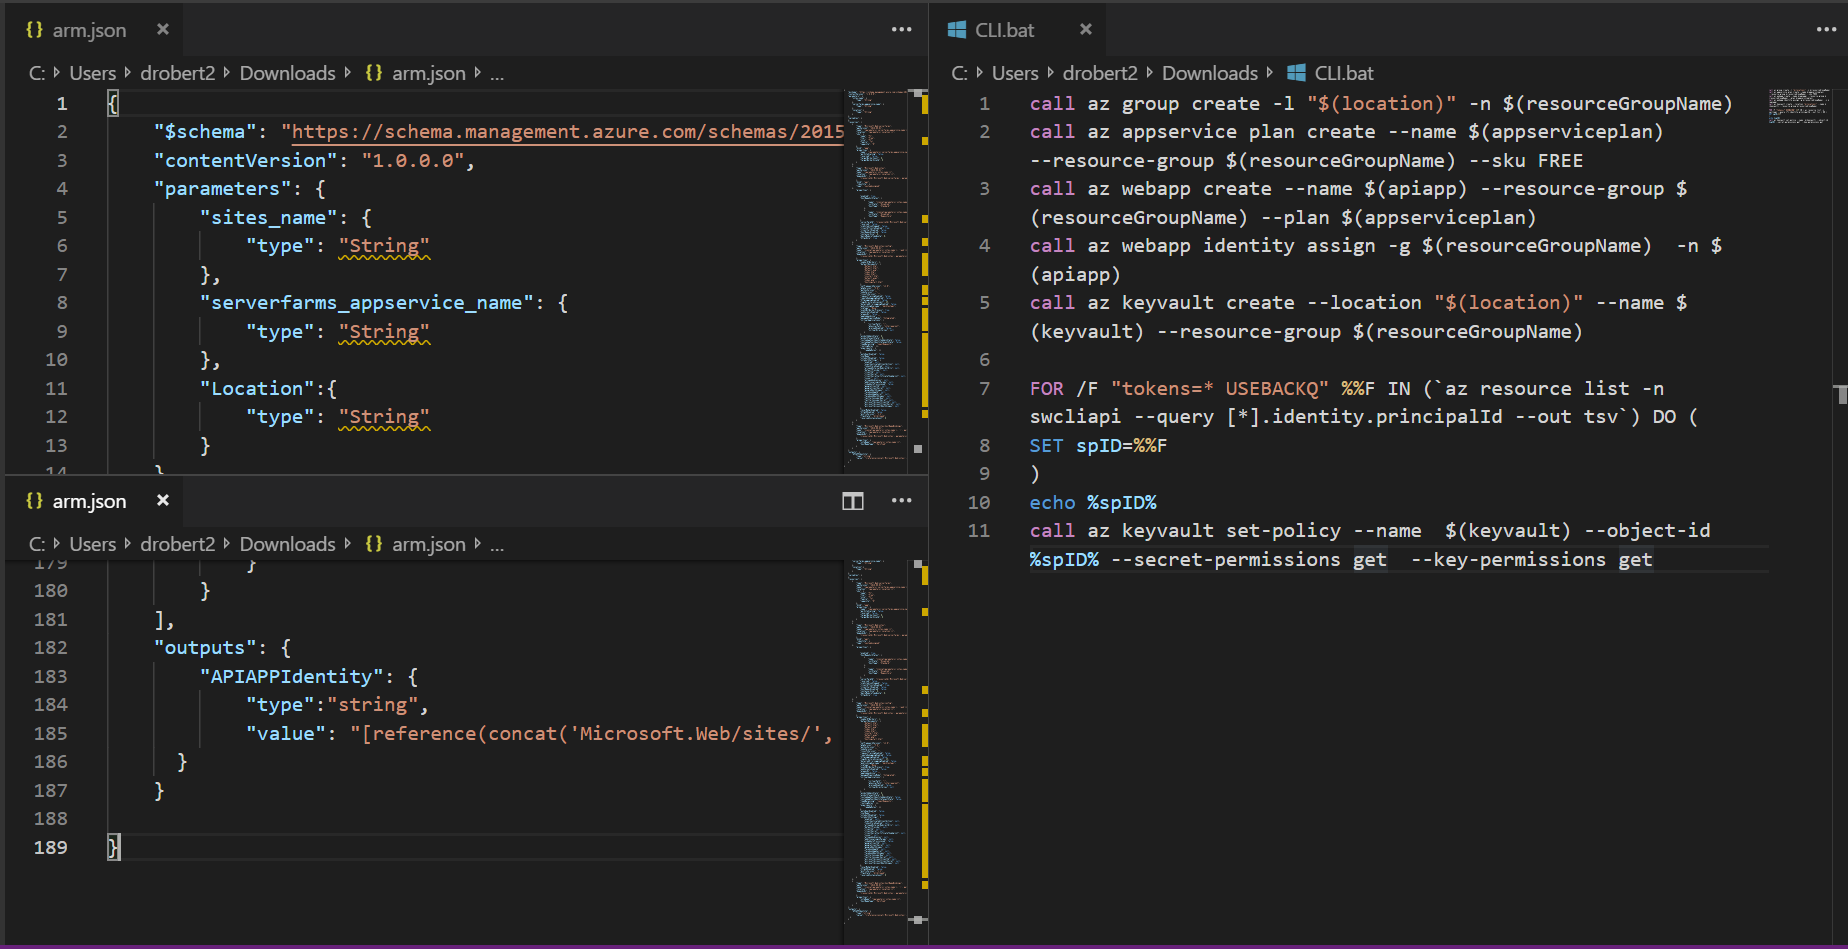
Task: Click FOR keyword on CLI.bat line 7
Action: click(1047, 389)
